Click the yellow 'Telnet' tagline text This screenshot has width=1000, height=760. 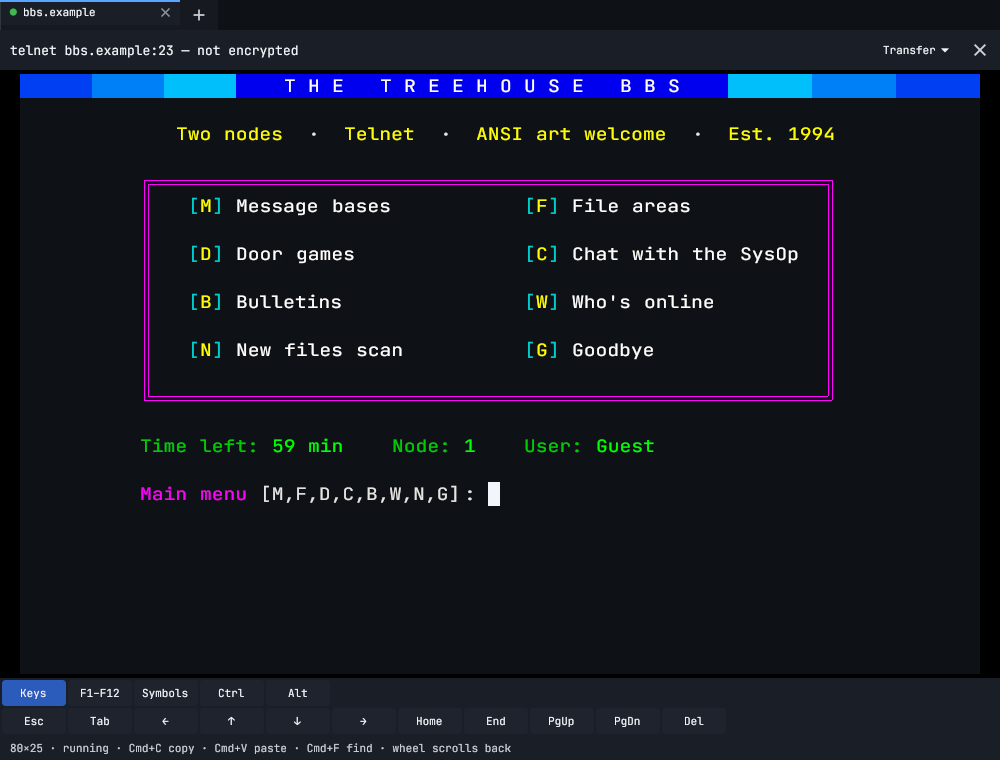tap(379, 134)
